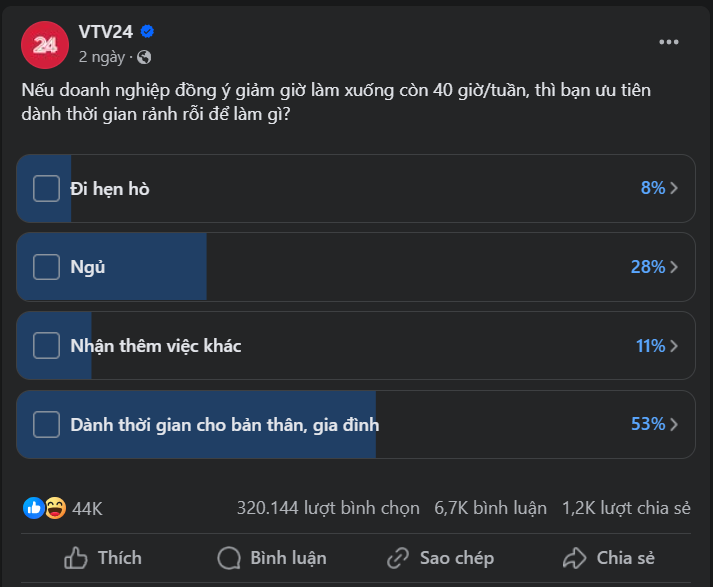713x587 pixels.
Task: Click the like reaction emoji icon
Action: pos(33,508)
